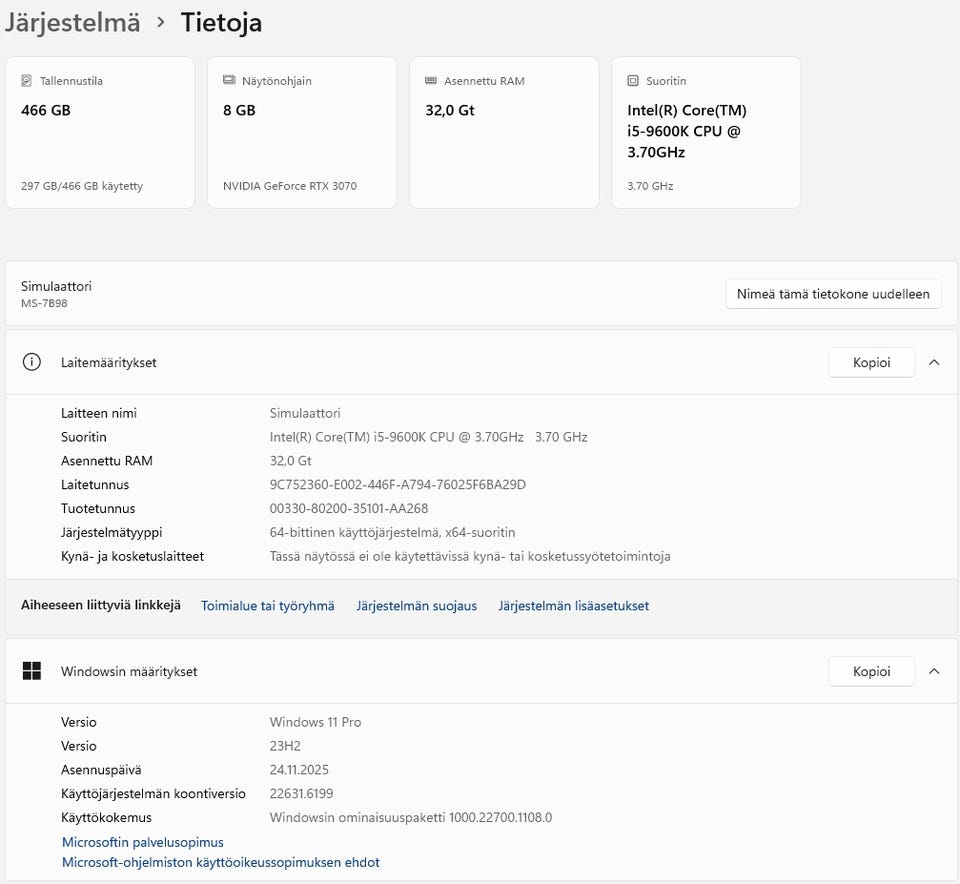The image size is (960, 884).
Task: Click the Aiheeseen liittyviä linkkejä label
Action: [101, 605]
